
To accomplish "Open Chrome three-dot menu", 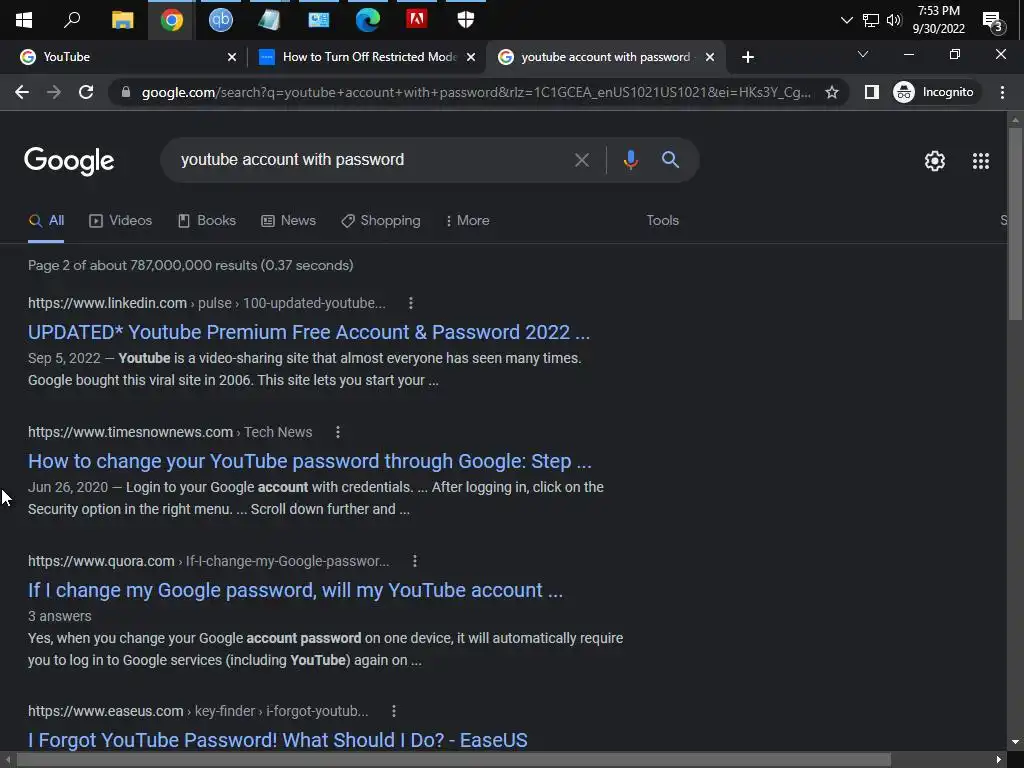I will (x=1002, y=92).
